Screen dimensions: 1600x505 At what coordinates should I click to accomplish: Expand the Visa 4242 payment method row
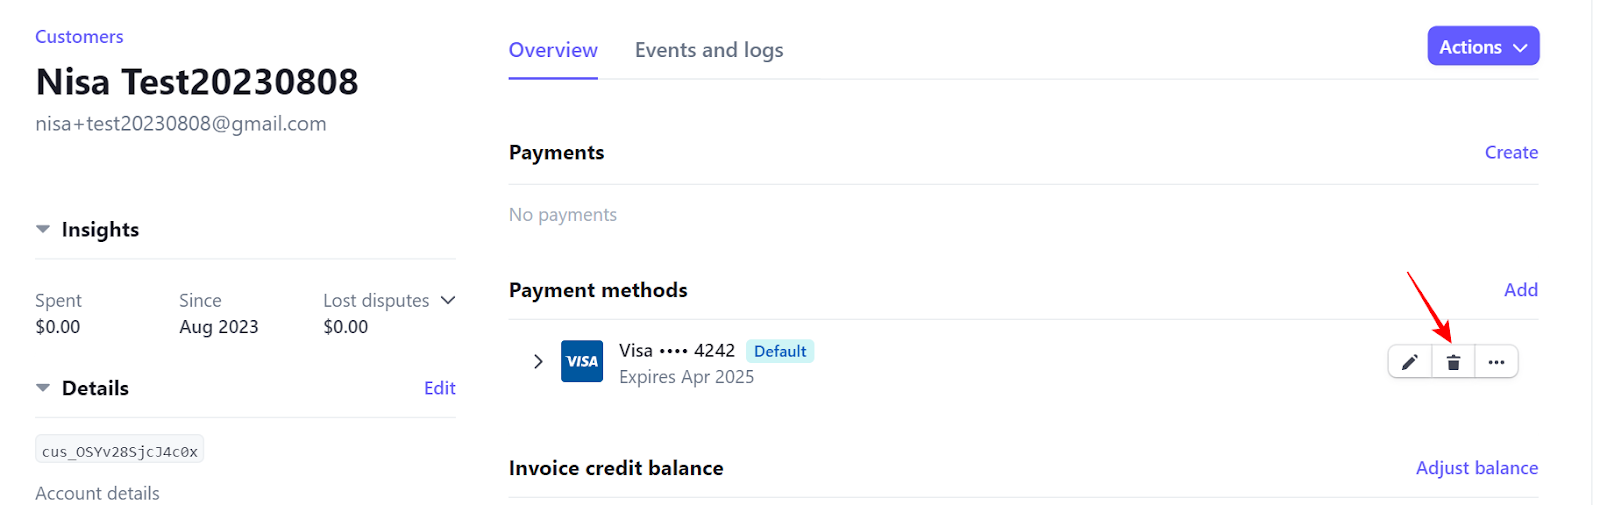pos(538,362)
